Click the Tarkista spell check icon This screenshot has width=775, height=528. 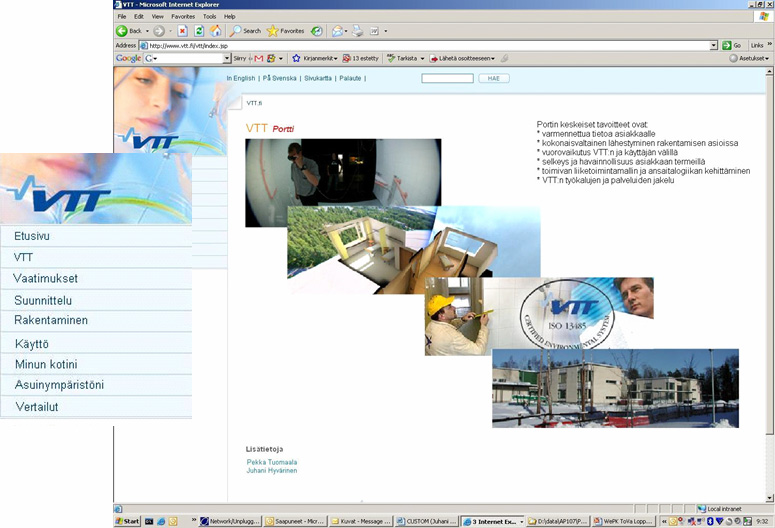click(x=391, y=58)
